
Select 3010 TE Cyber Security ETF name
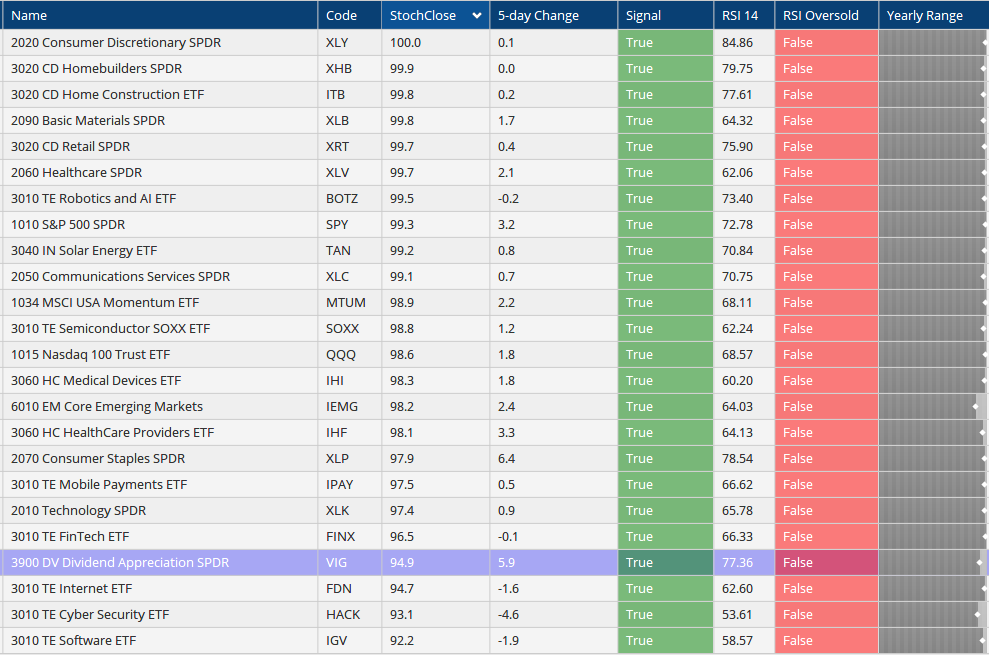[90, 614]
